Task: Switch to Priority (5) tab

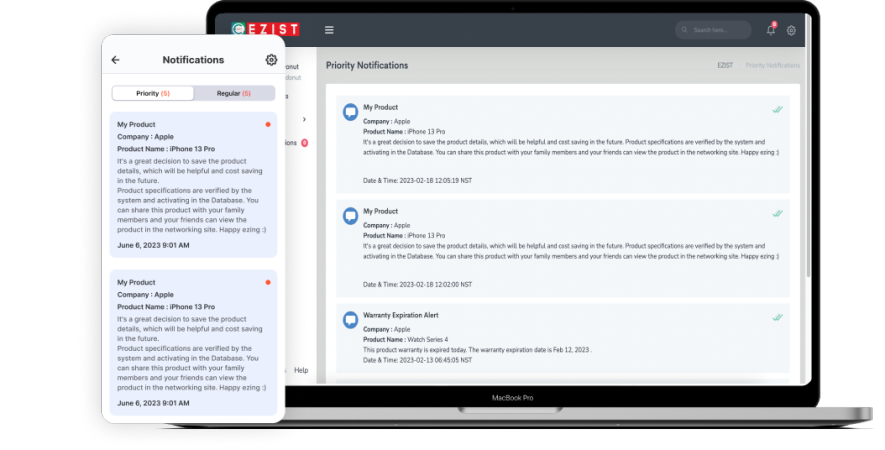Action: pos(153,93)
